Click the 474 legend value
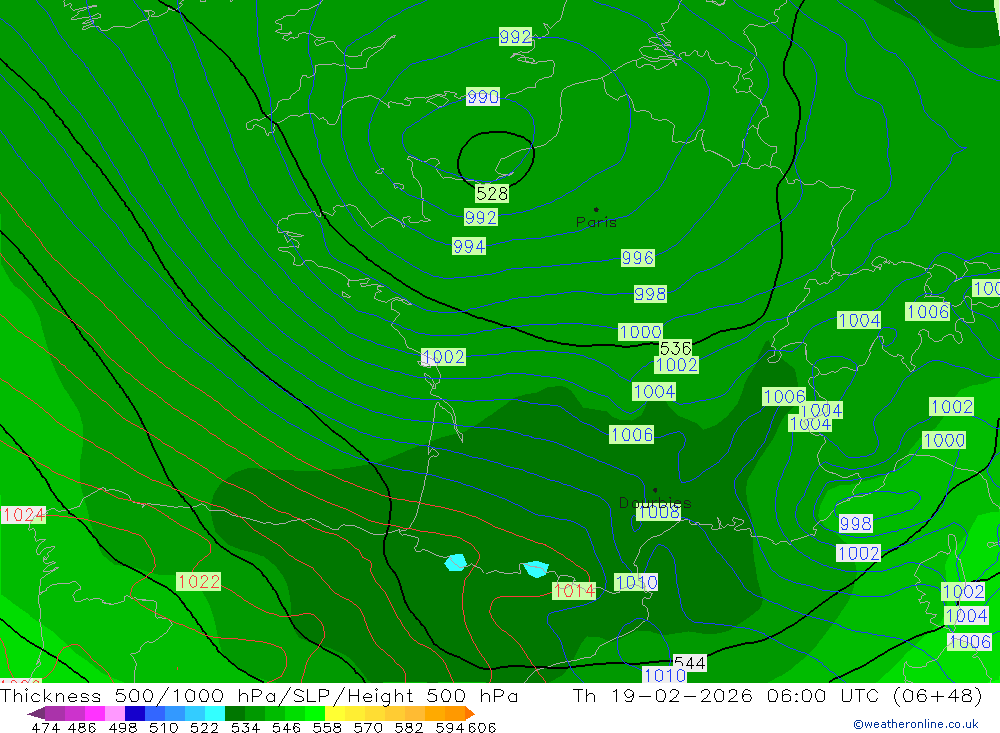Viewport: 1000px width, 733px height. coord(45,728)
